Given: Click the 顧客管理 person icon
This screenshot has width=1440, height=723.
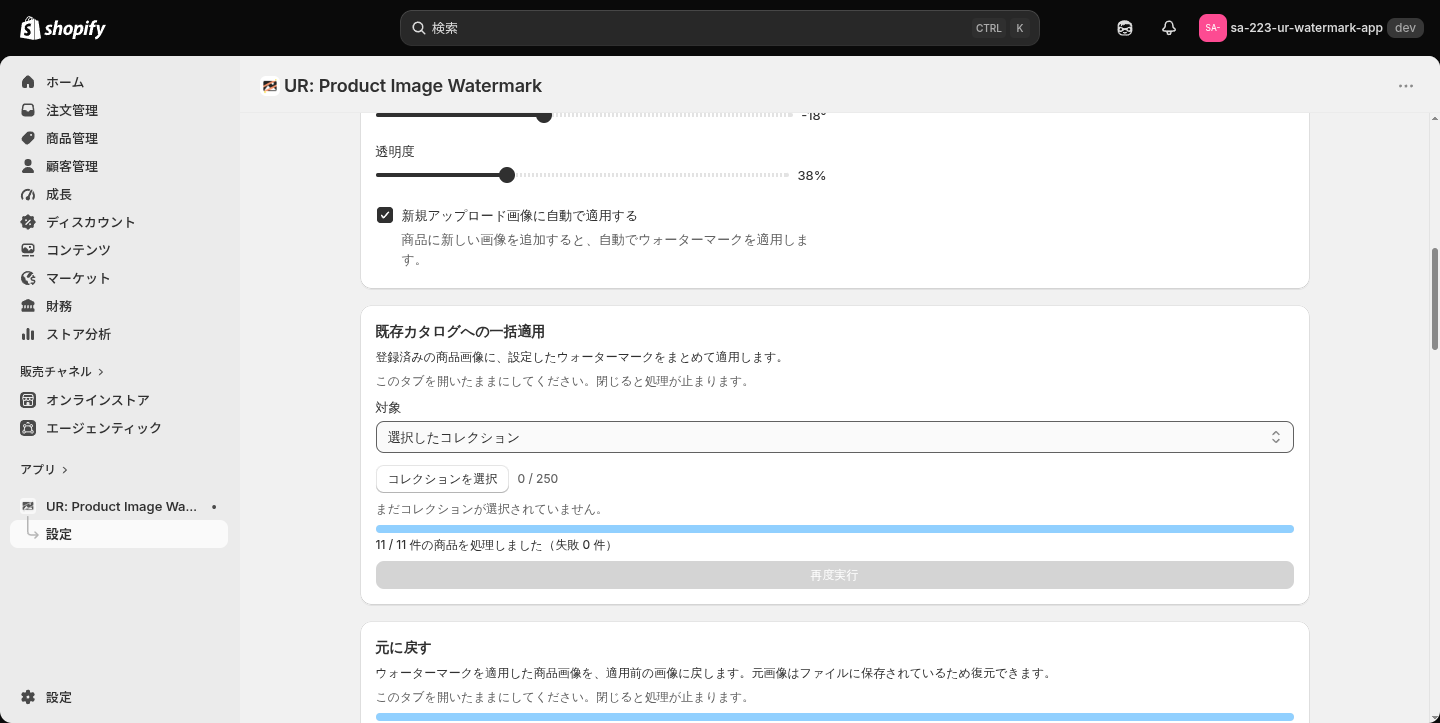Looking at the screenshot, I should [x=28, y=166].
